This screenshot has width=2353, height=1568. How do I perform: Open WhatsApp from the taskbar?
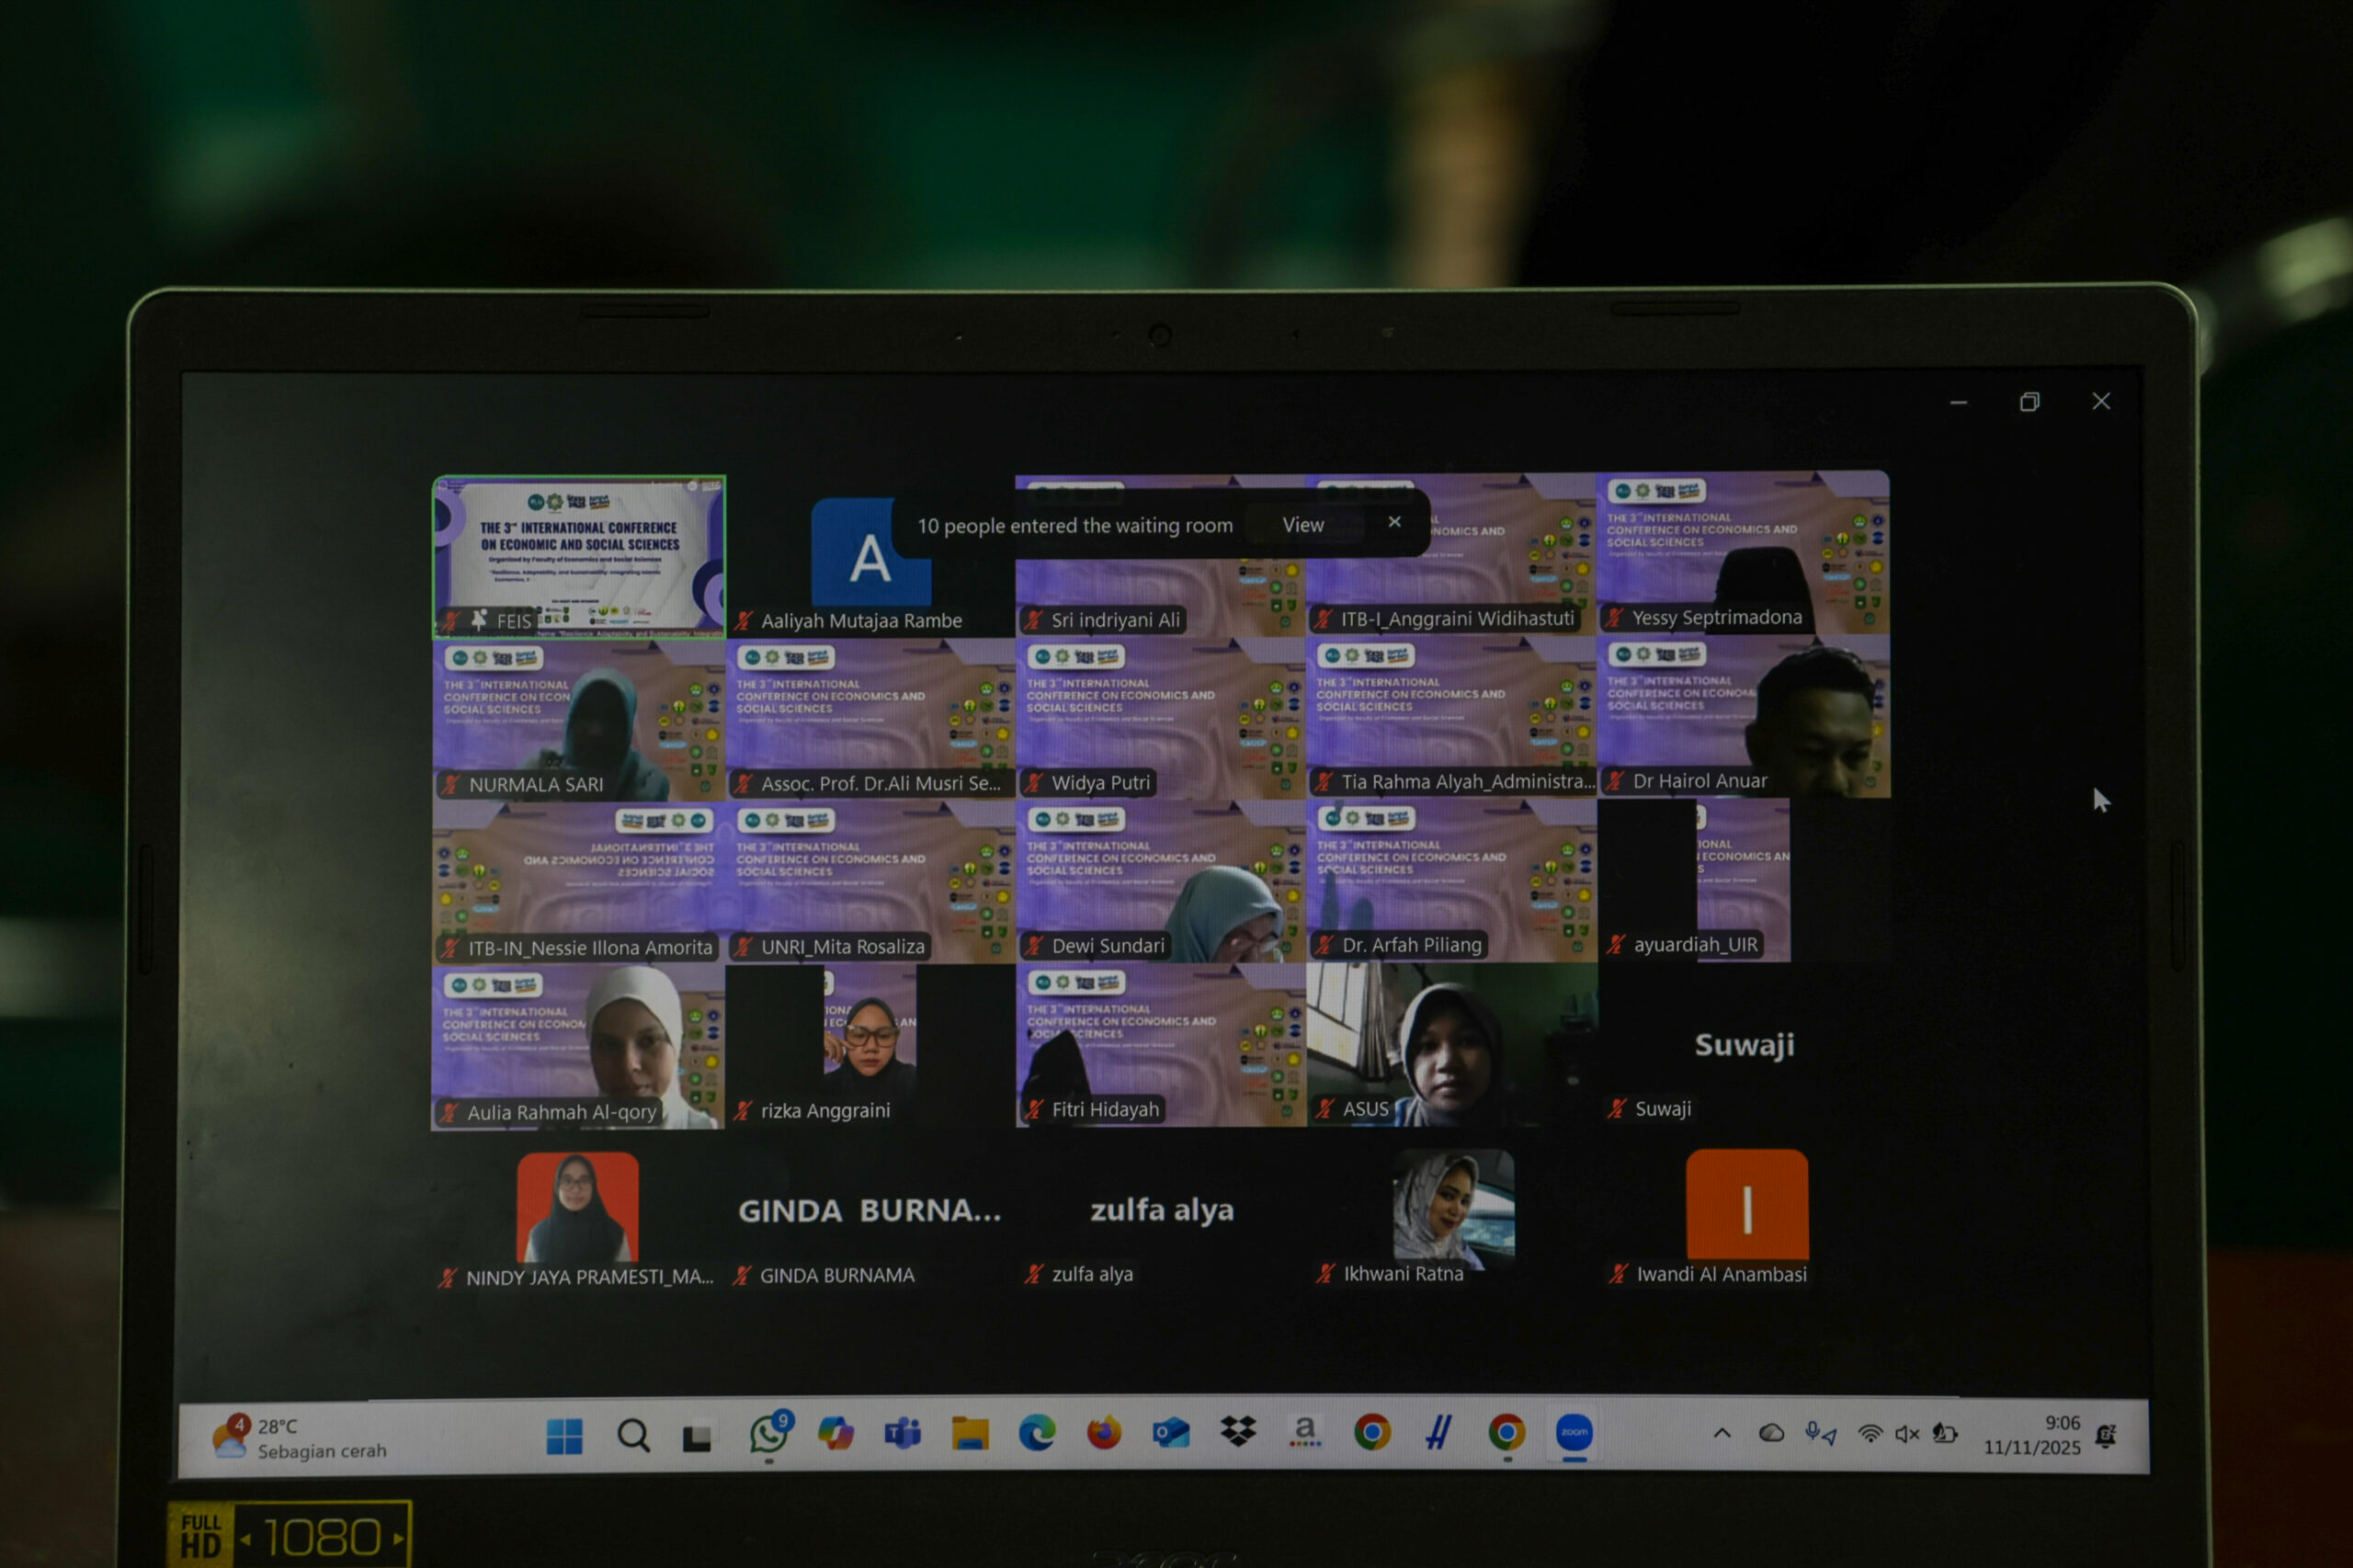tap(768, 1434)
